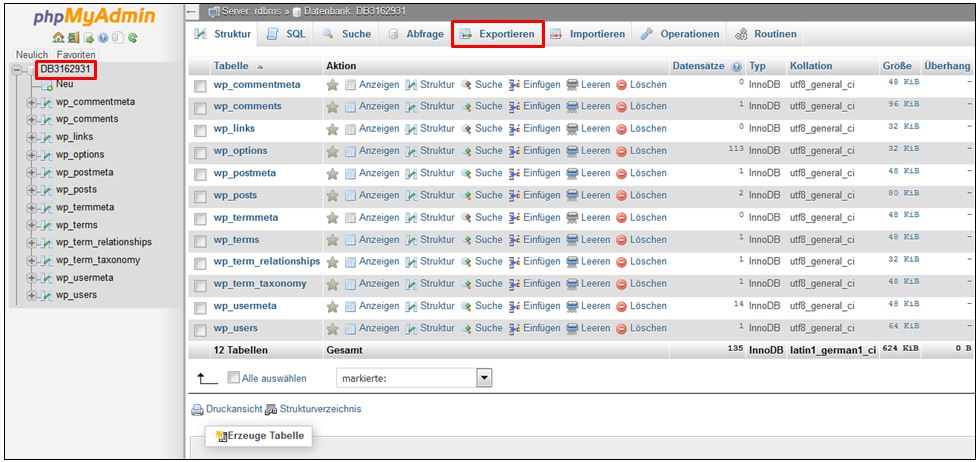Expand wp_posts in the sidebar tree

[x=32, y=190]
